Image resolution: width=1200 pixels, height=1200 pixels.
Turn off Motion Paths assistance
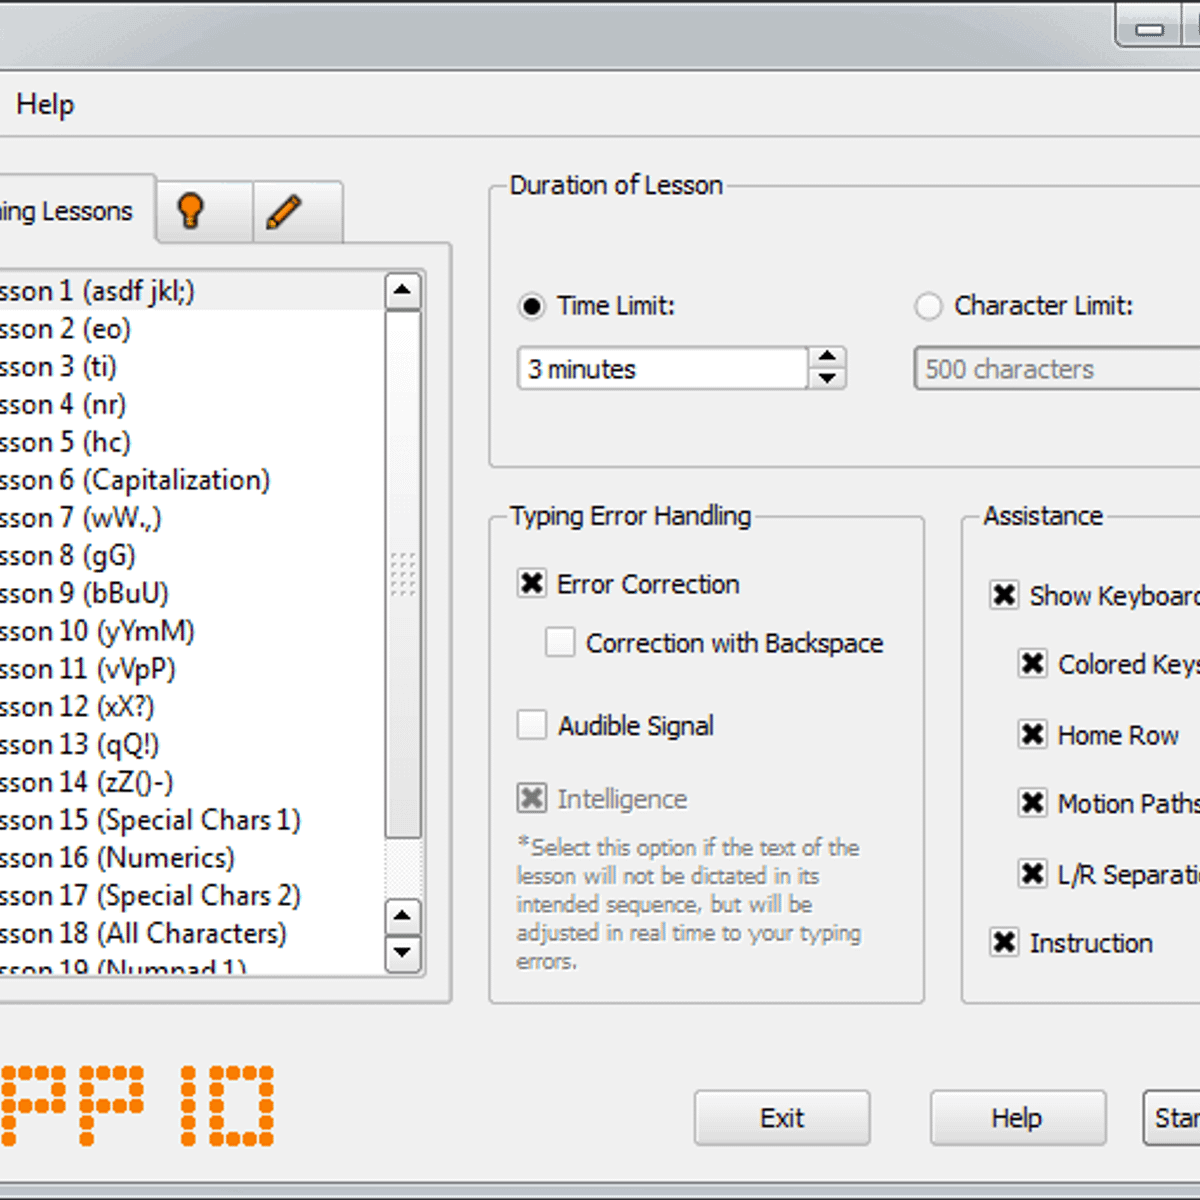(x=1033, y=804)
